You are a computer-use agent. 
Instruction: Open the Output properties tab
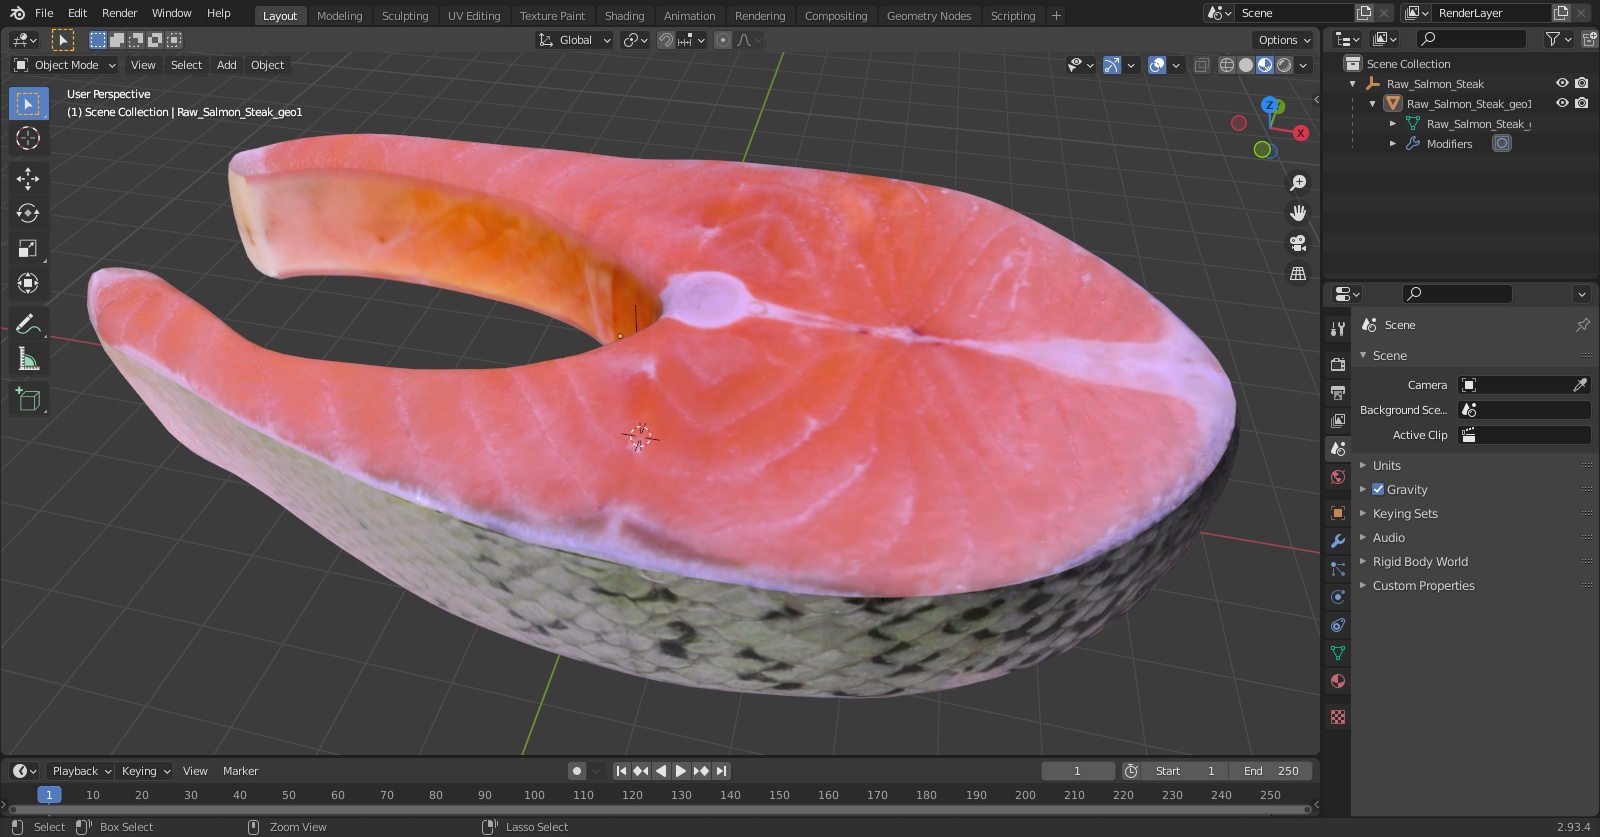coord(1338,393)
